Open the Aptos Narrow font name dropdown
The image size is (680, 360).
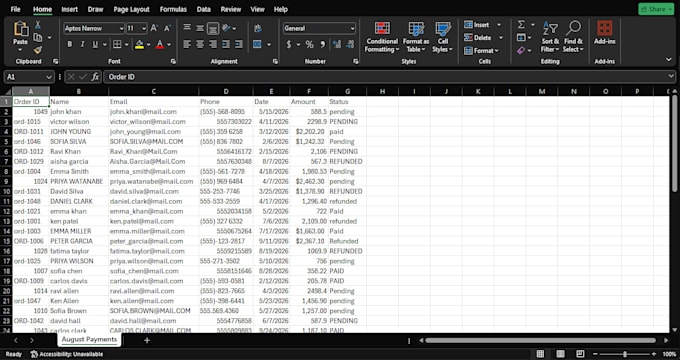point(121,29)
